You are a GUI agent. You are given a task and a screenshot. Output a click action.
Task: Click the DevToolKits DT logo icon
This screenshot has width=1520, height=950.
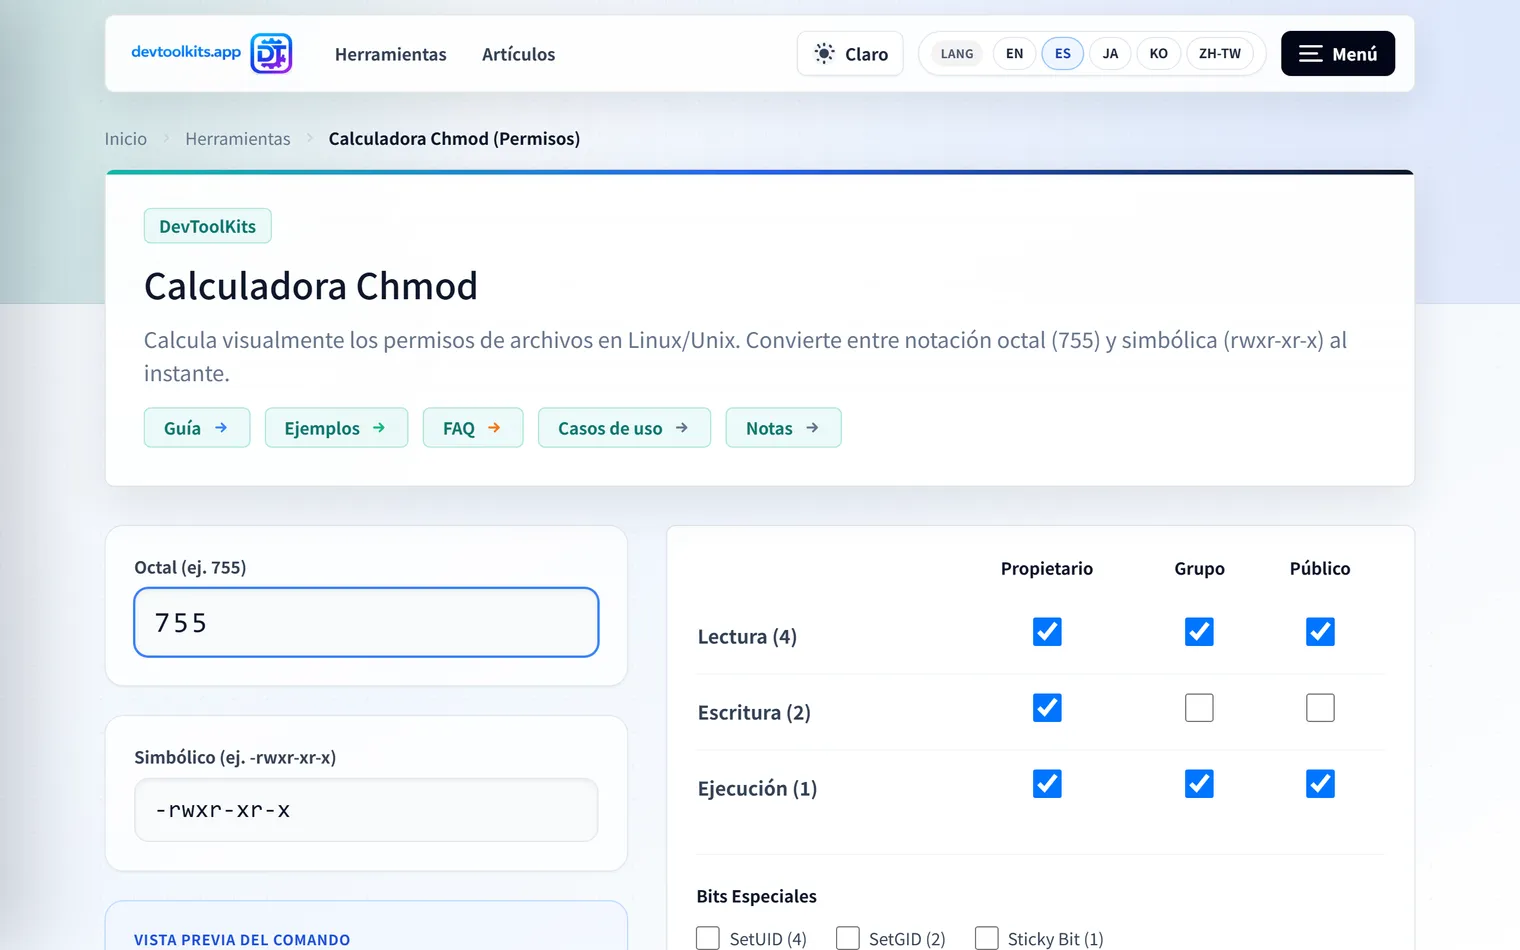point(271,53)
